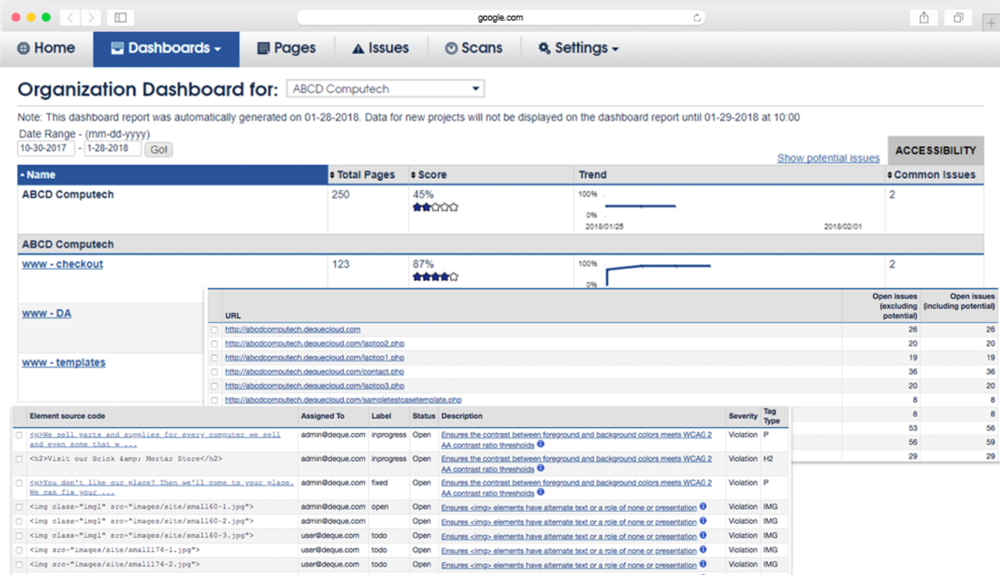Click info icon in 'We sell parts' row
The width and height of the screenshot is (1000, 575).
click(540, 444)
